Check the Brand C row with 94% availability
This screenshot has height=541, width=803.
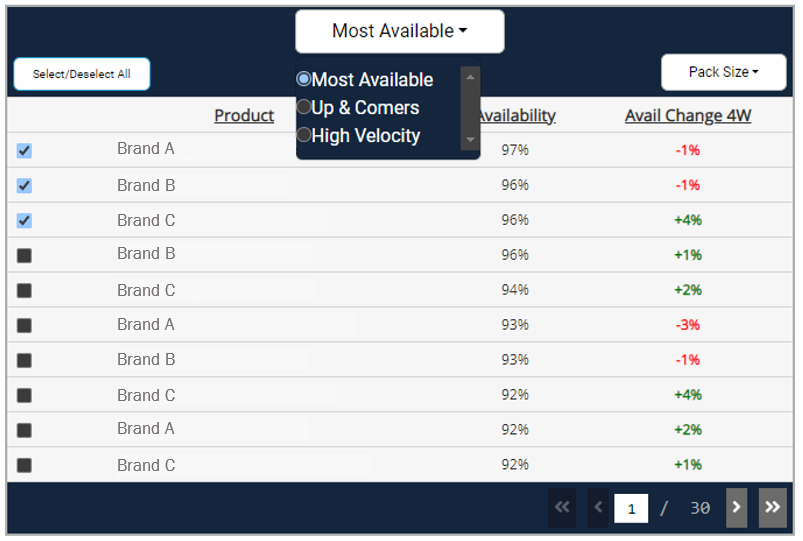coord(24,291)
